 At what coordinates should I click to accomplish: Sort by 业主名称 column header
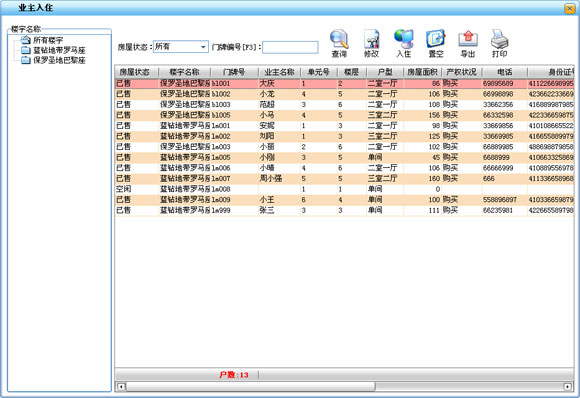pyautogui.click(x=279, y=72)
